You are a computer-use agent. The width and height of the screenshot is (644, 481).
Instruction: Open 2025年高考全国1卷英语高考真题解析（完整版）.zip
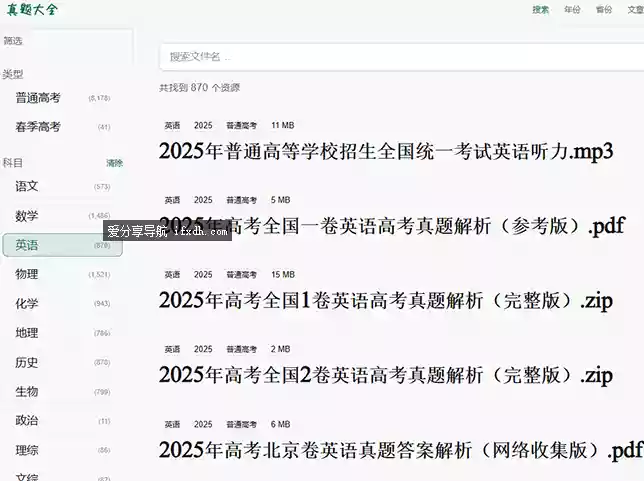386,301
